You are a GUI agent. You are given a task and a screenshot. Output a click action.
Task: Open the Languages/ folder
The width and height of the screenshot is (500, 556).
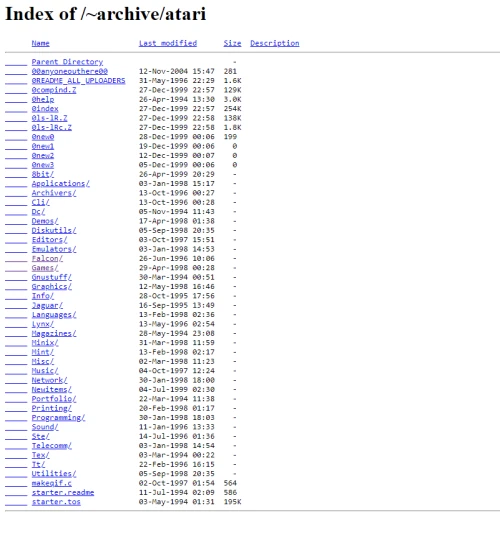[54, 315]
